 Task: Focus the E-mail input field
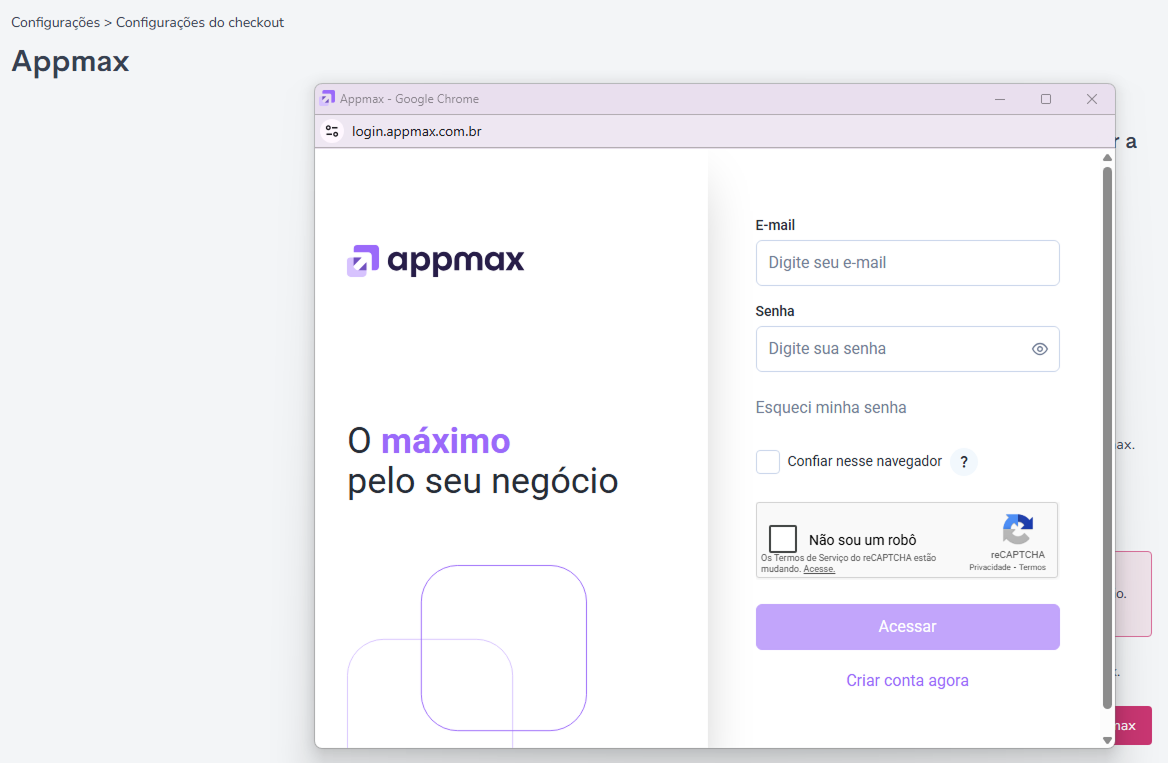907,263
